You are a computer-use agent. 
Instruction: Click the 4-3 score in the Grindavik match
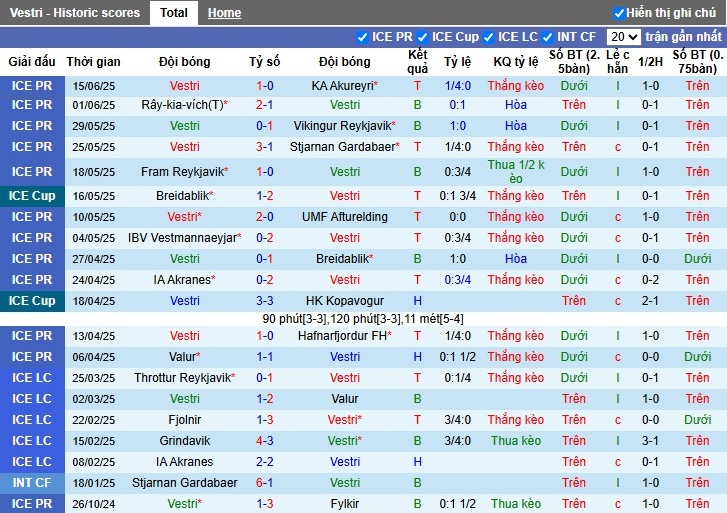[265, 441]
